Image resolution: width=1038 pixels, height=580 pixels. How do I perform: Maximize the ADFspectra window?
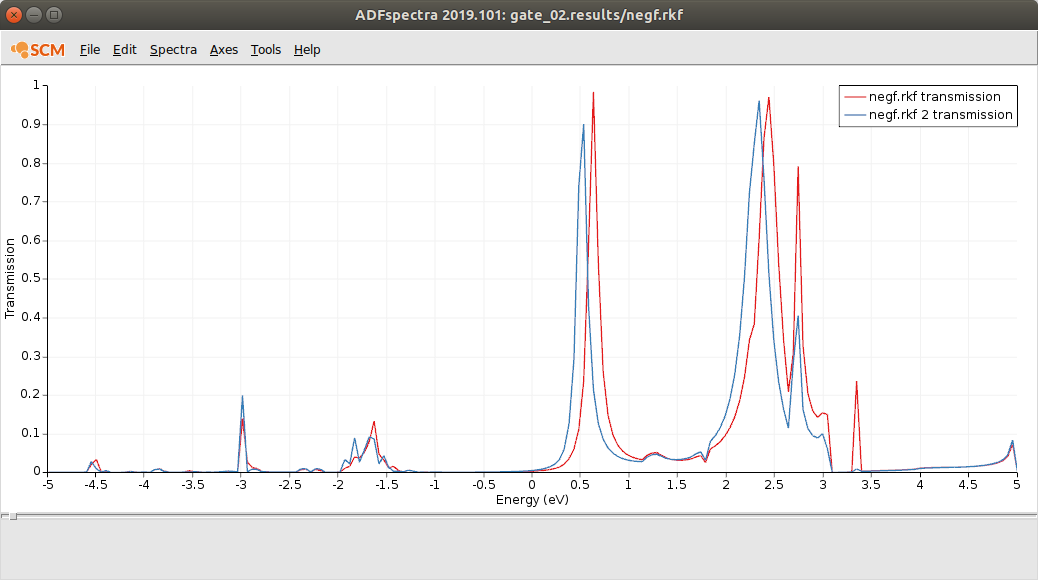coord(54,15)
